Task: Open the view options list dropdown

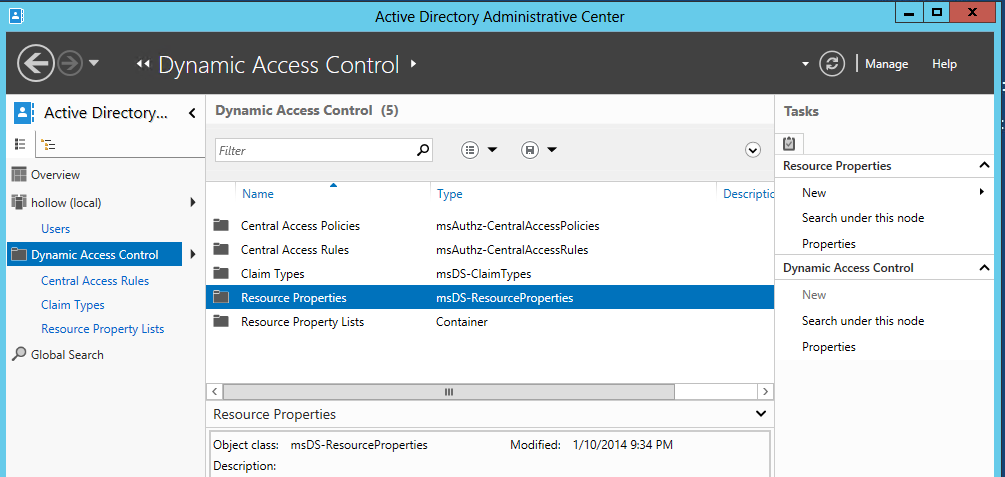Action: point(480,150)
